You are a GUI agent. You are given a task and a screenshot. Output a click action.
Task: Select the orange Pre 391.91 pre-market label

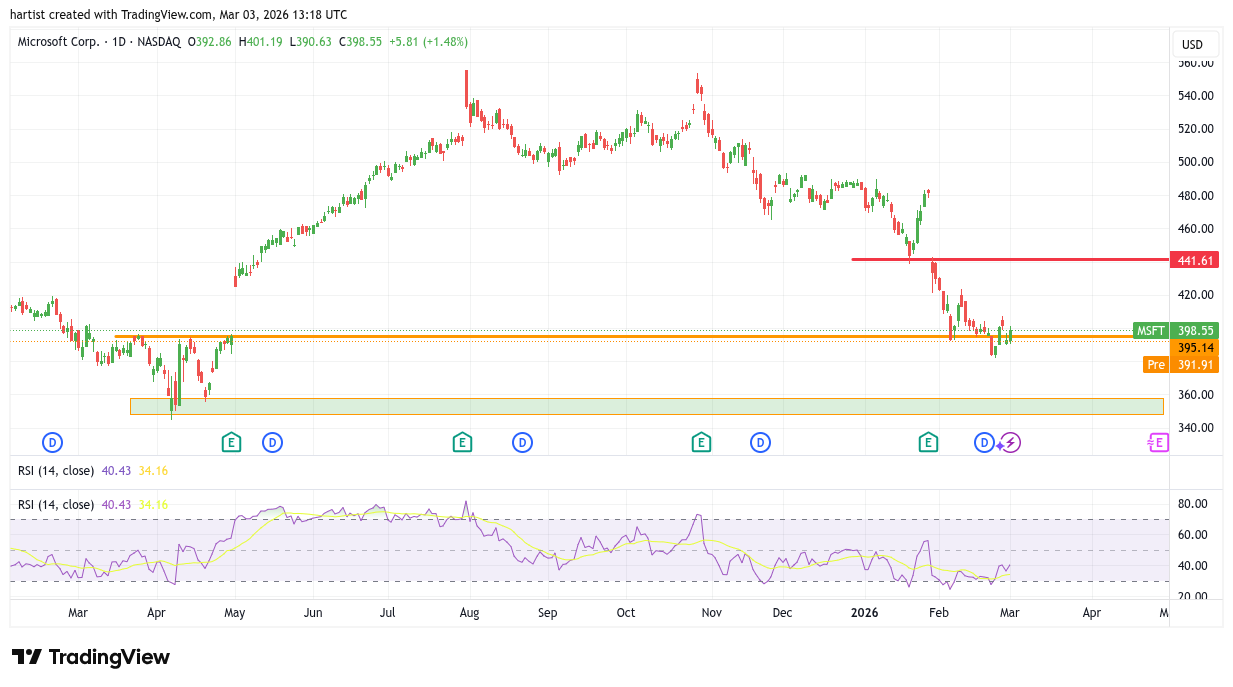[1180, 365]
